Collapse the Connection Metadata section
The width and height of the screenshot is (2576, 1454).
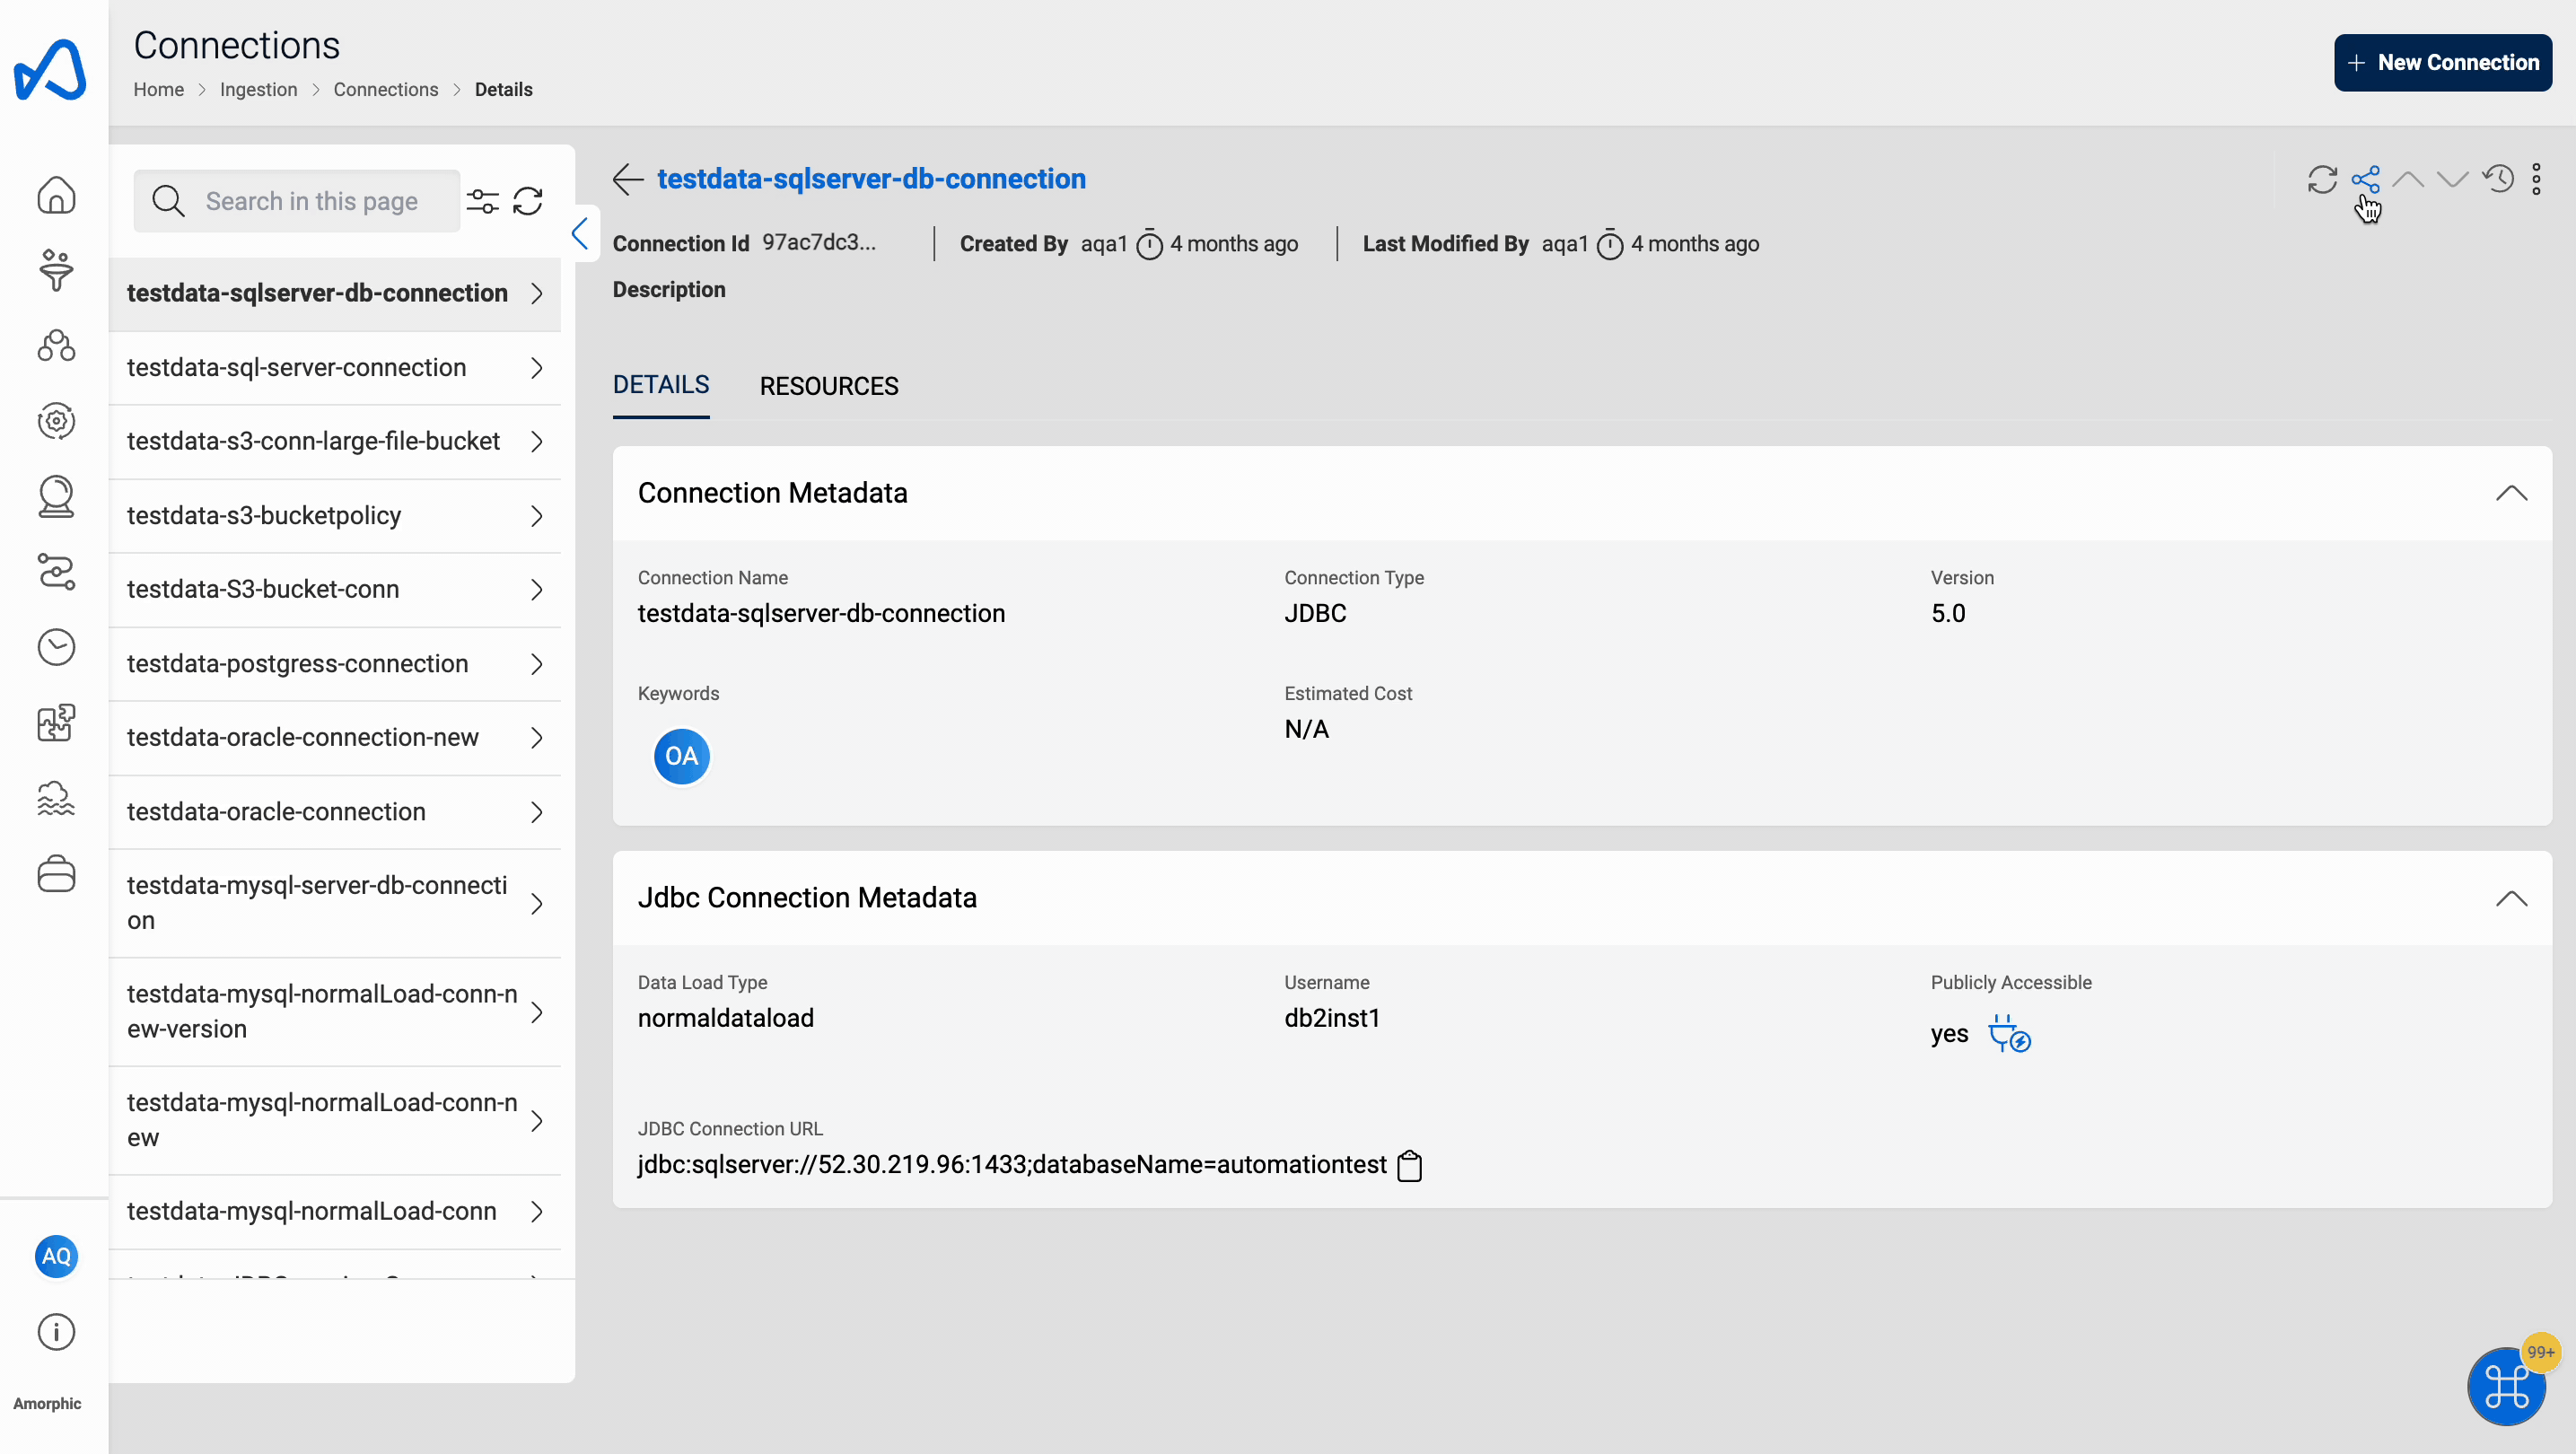[x=2512, y=492]
